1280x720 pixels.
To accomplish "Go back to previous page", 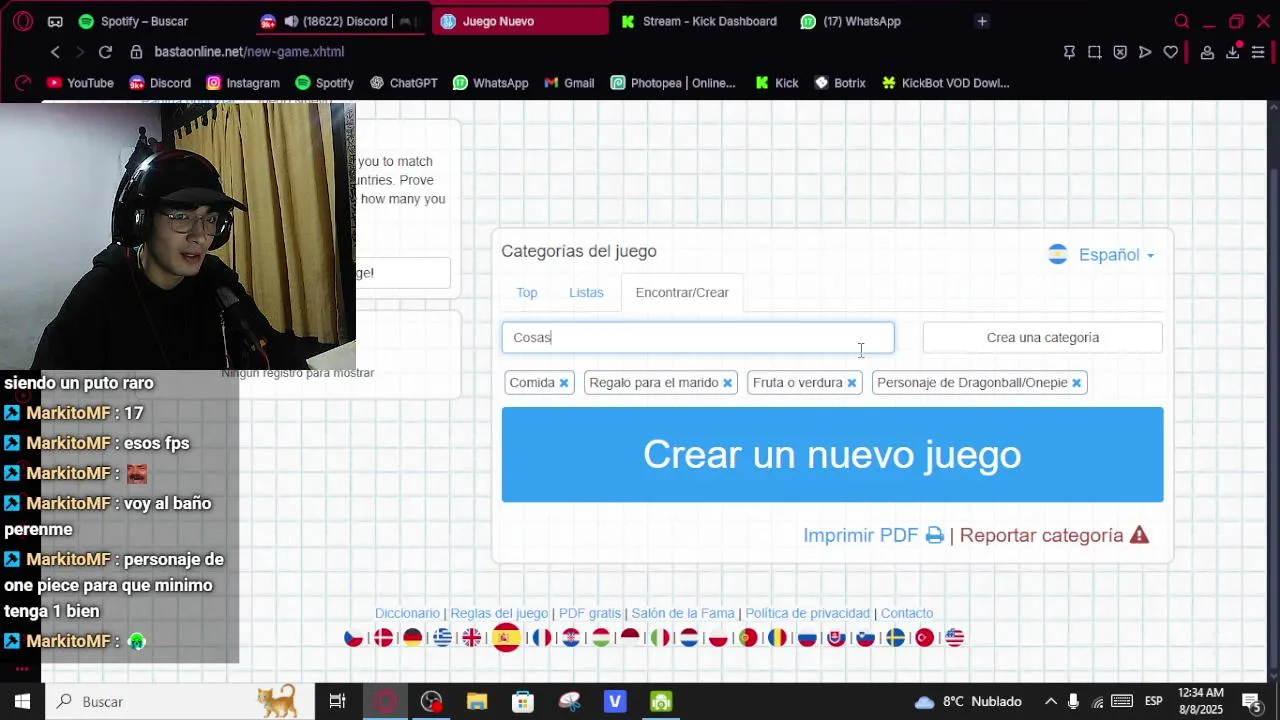I will point(55,52).
